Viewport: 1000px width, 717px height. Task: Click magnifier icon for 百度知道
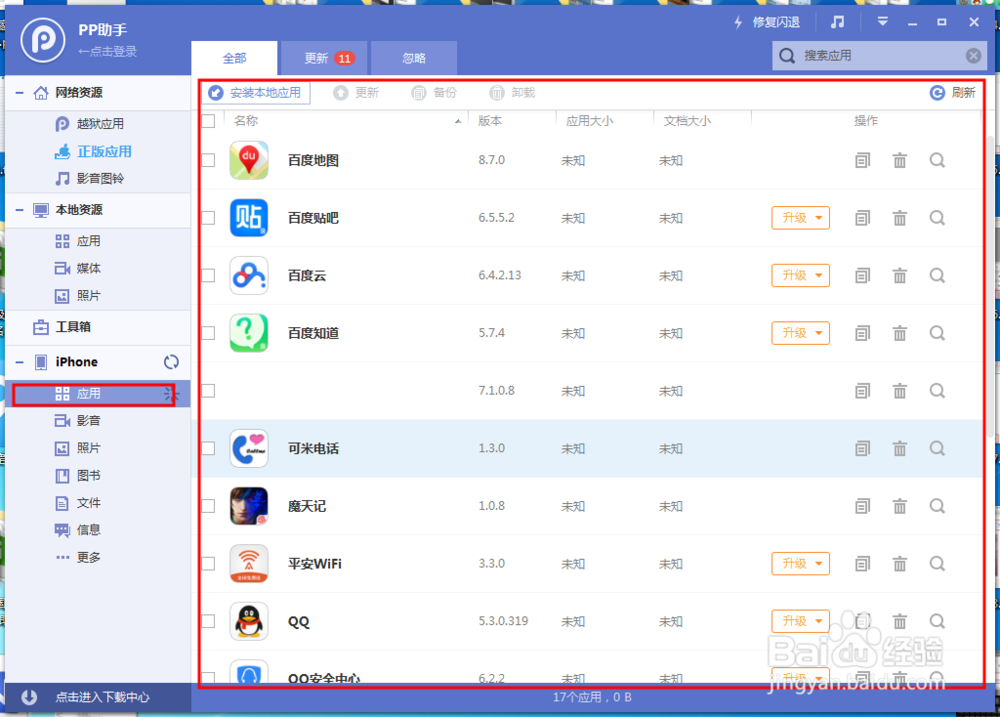point(937,333)
